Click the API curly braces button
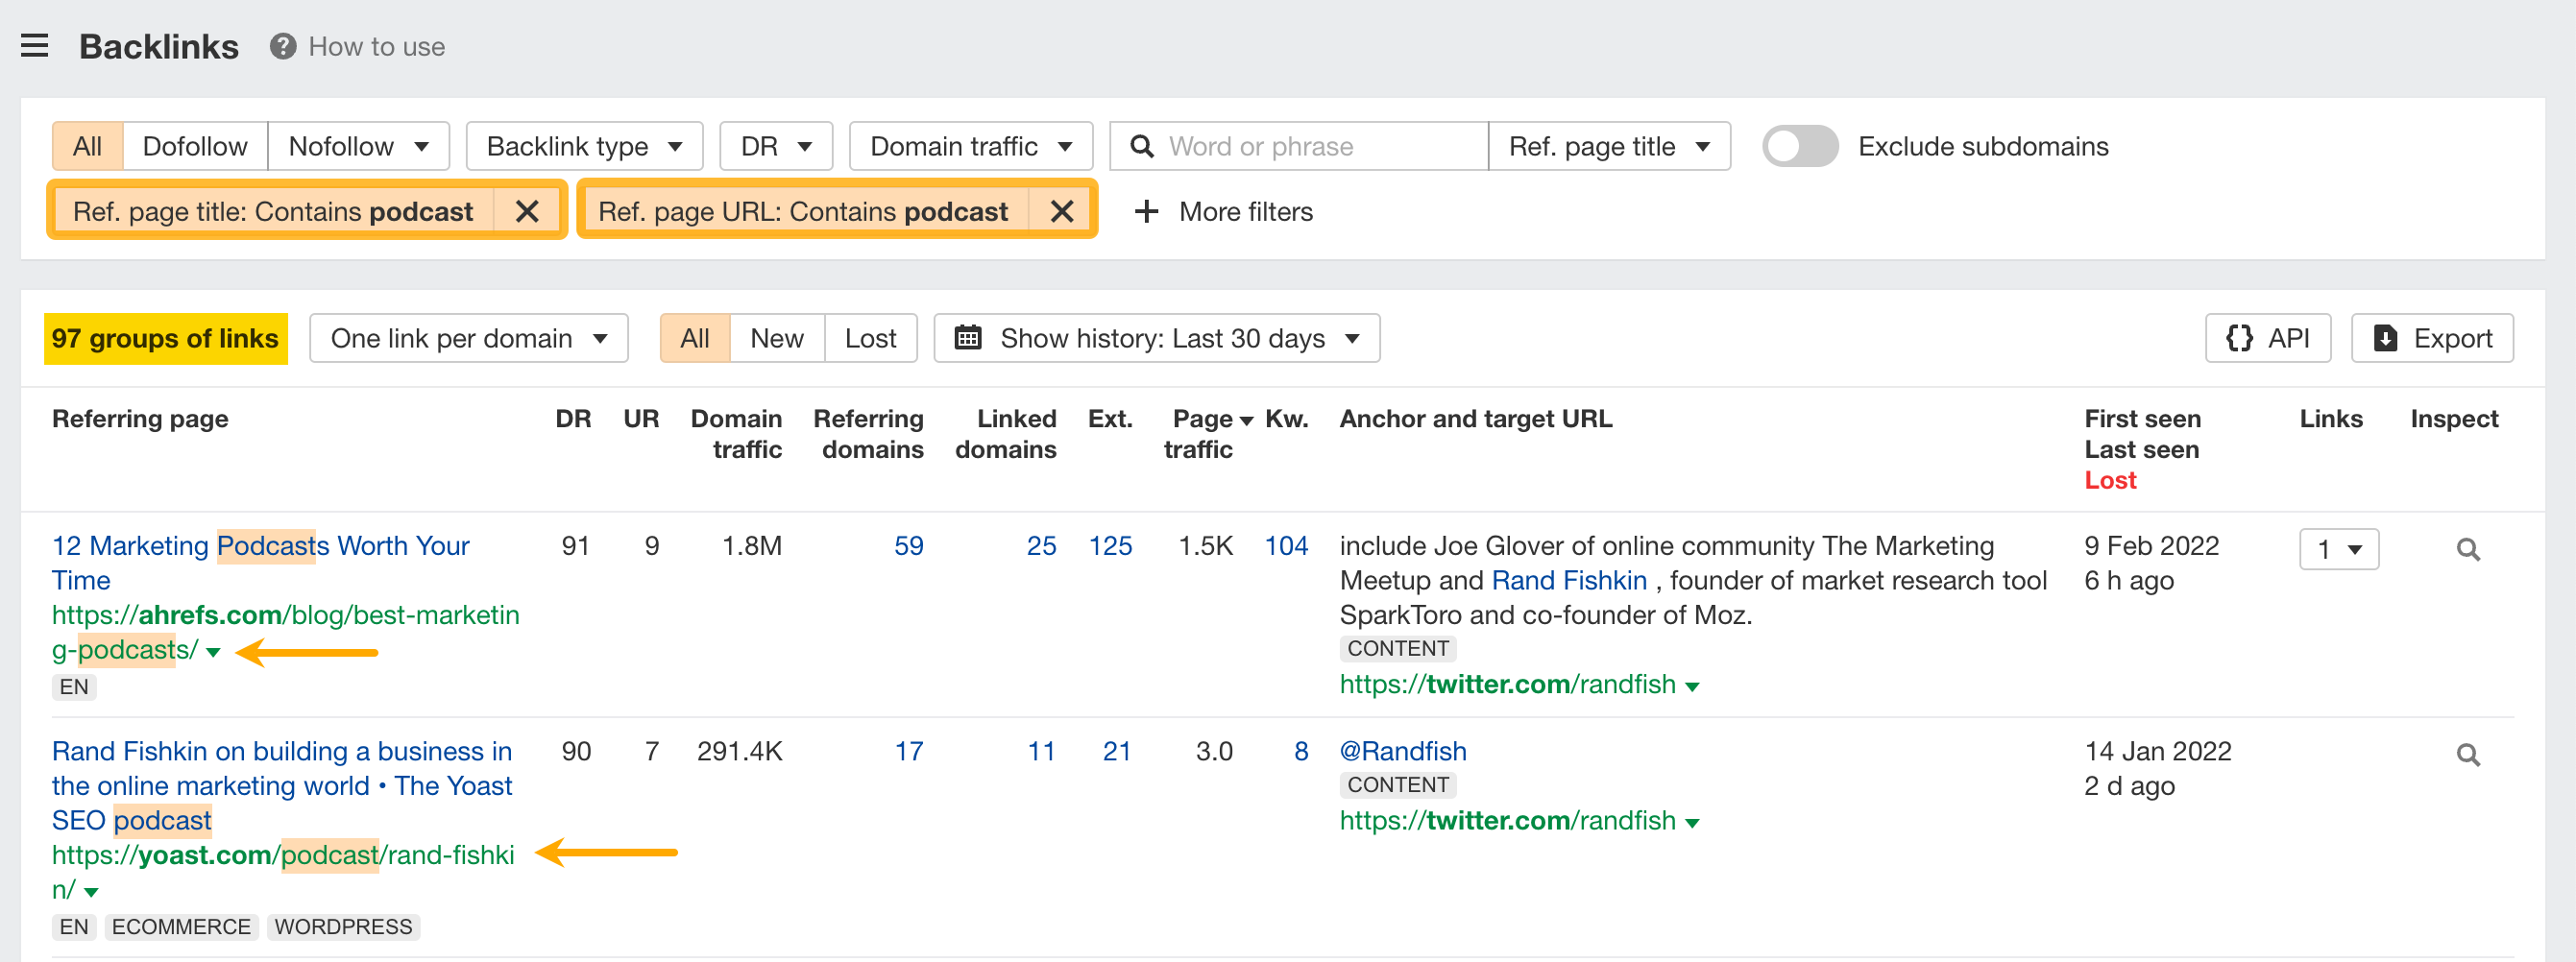The height and width of the screenshot is (962, 2576). pyautogui.click(x=2267, y=338)
